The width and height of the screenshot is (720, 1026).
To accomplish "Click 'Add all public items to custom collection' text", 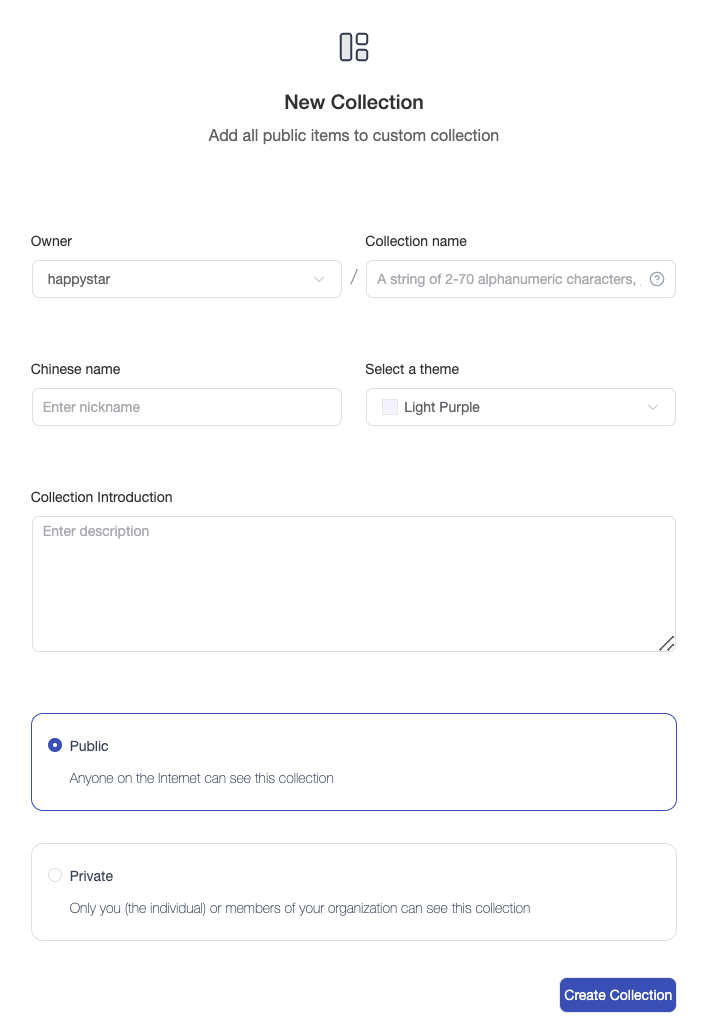I will 353,135.
